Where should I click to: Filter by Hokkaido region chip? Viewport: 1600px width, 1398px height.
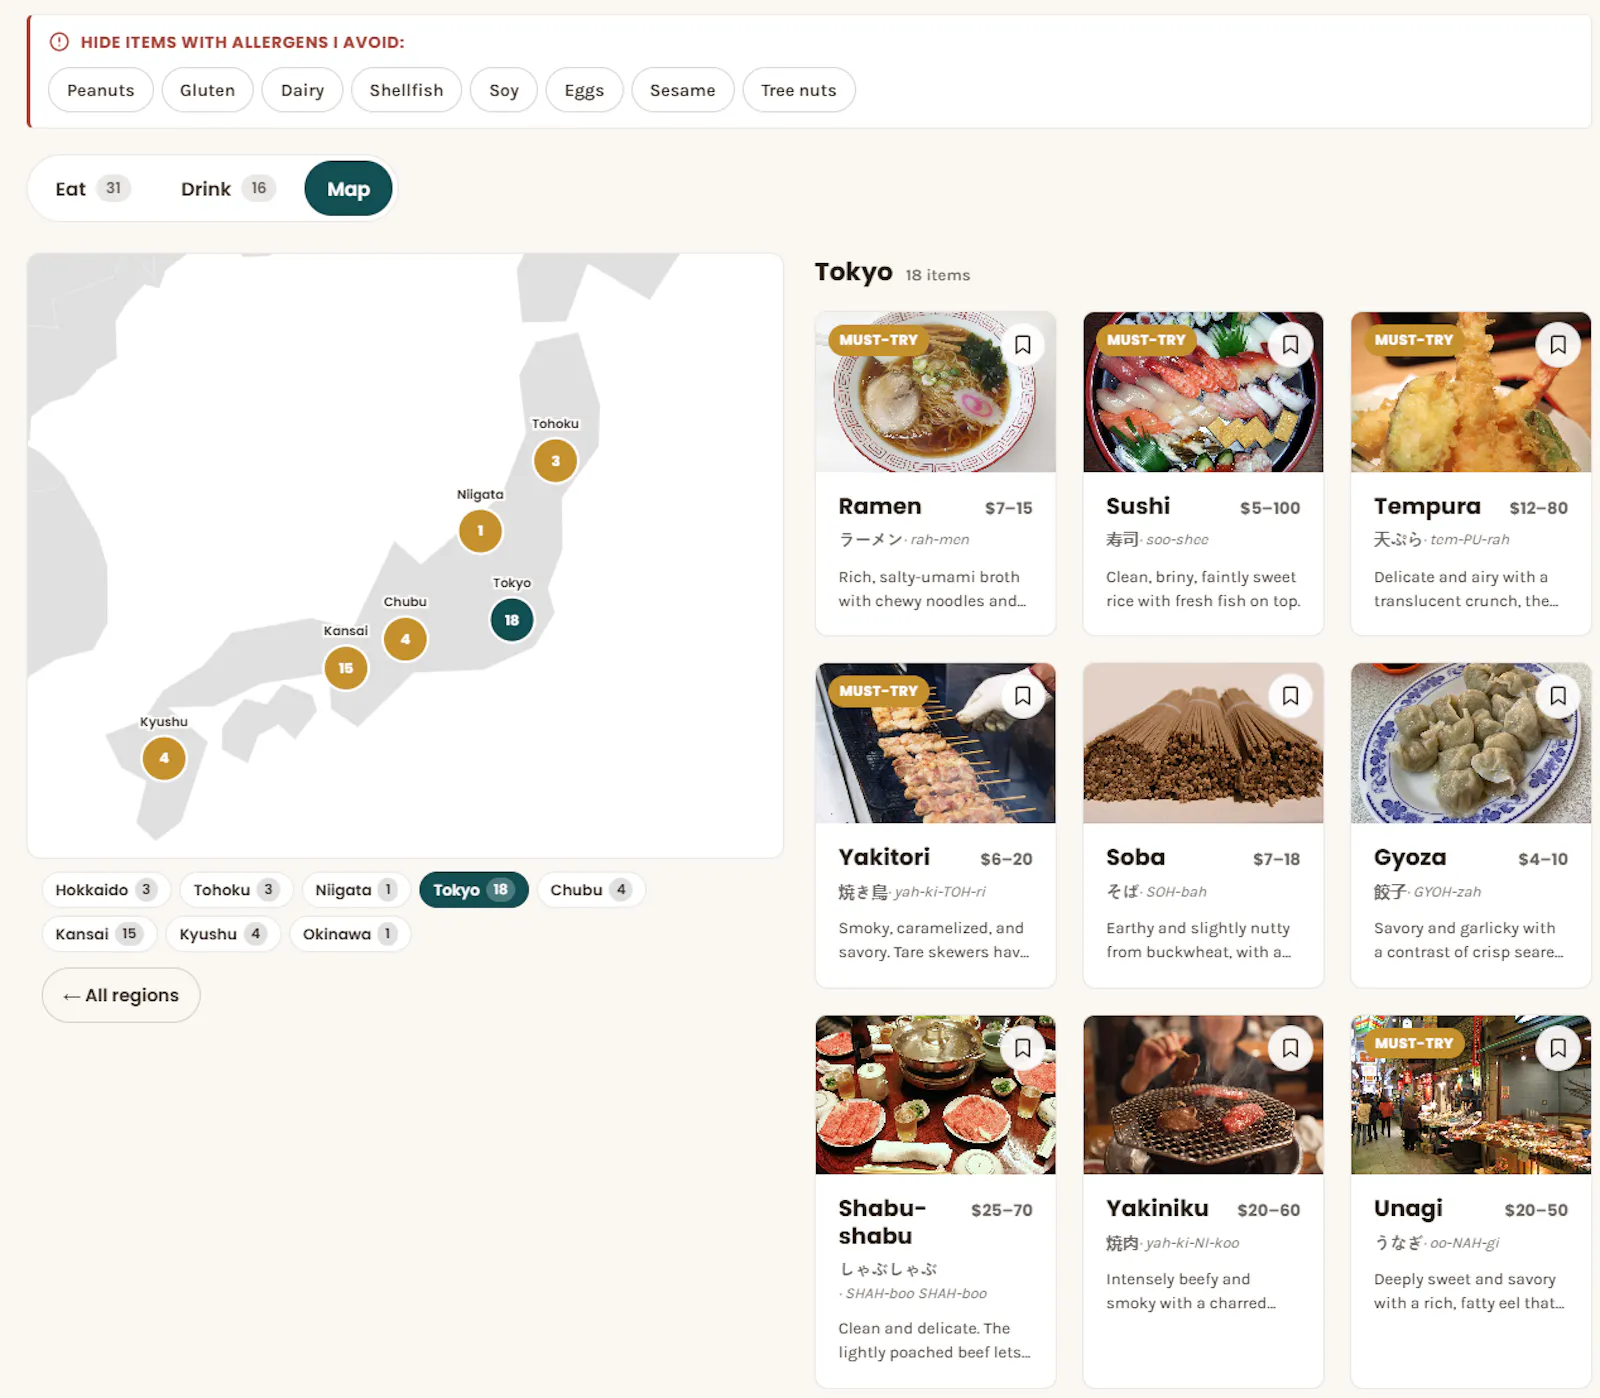(106, 890)
